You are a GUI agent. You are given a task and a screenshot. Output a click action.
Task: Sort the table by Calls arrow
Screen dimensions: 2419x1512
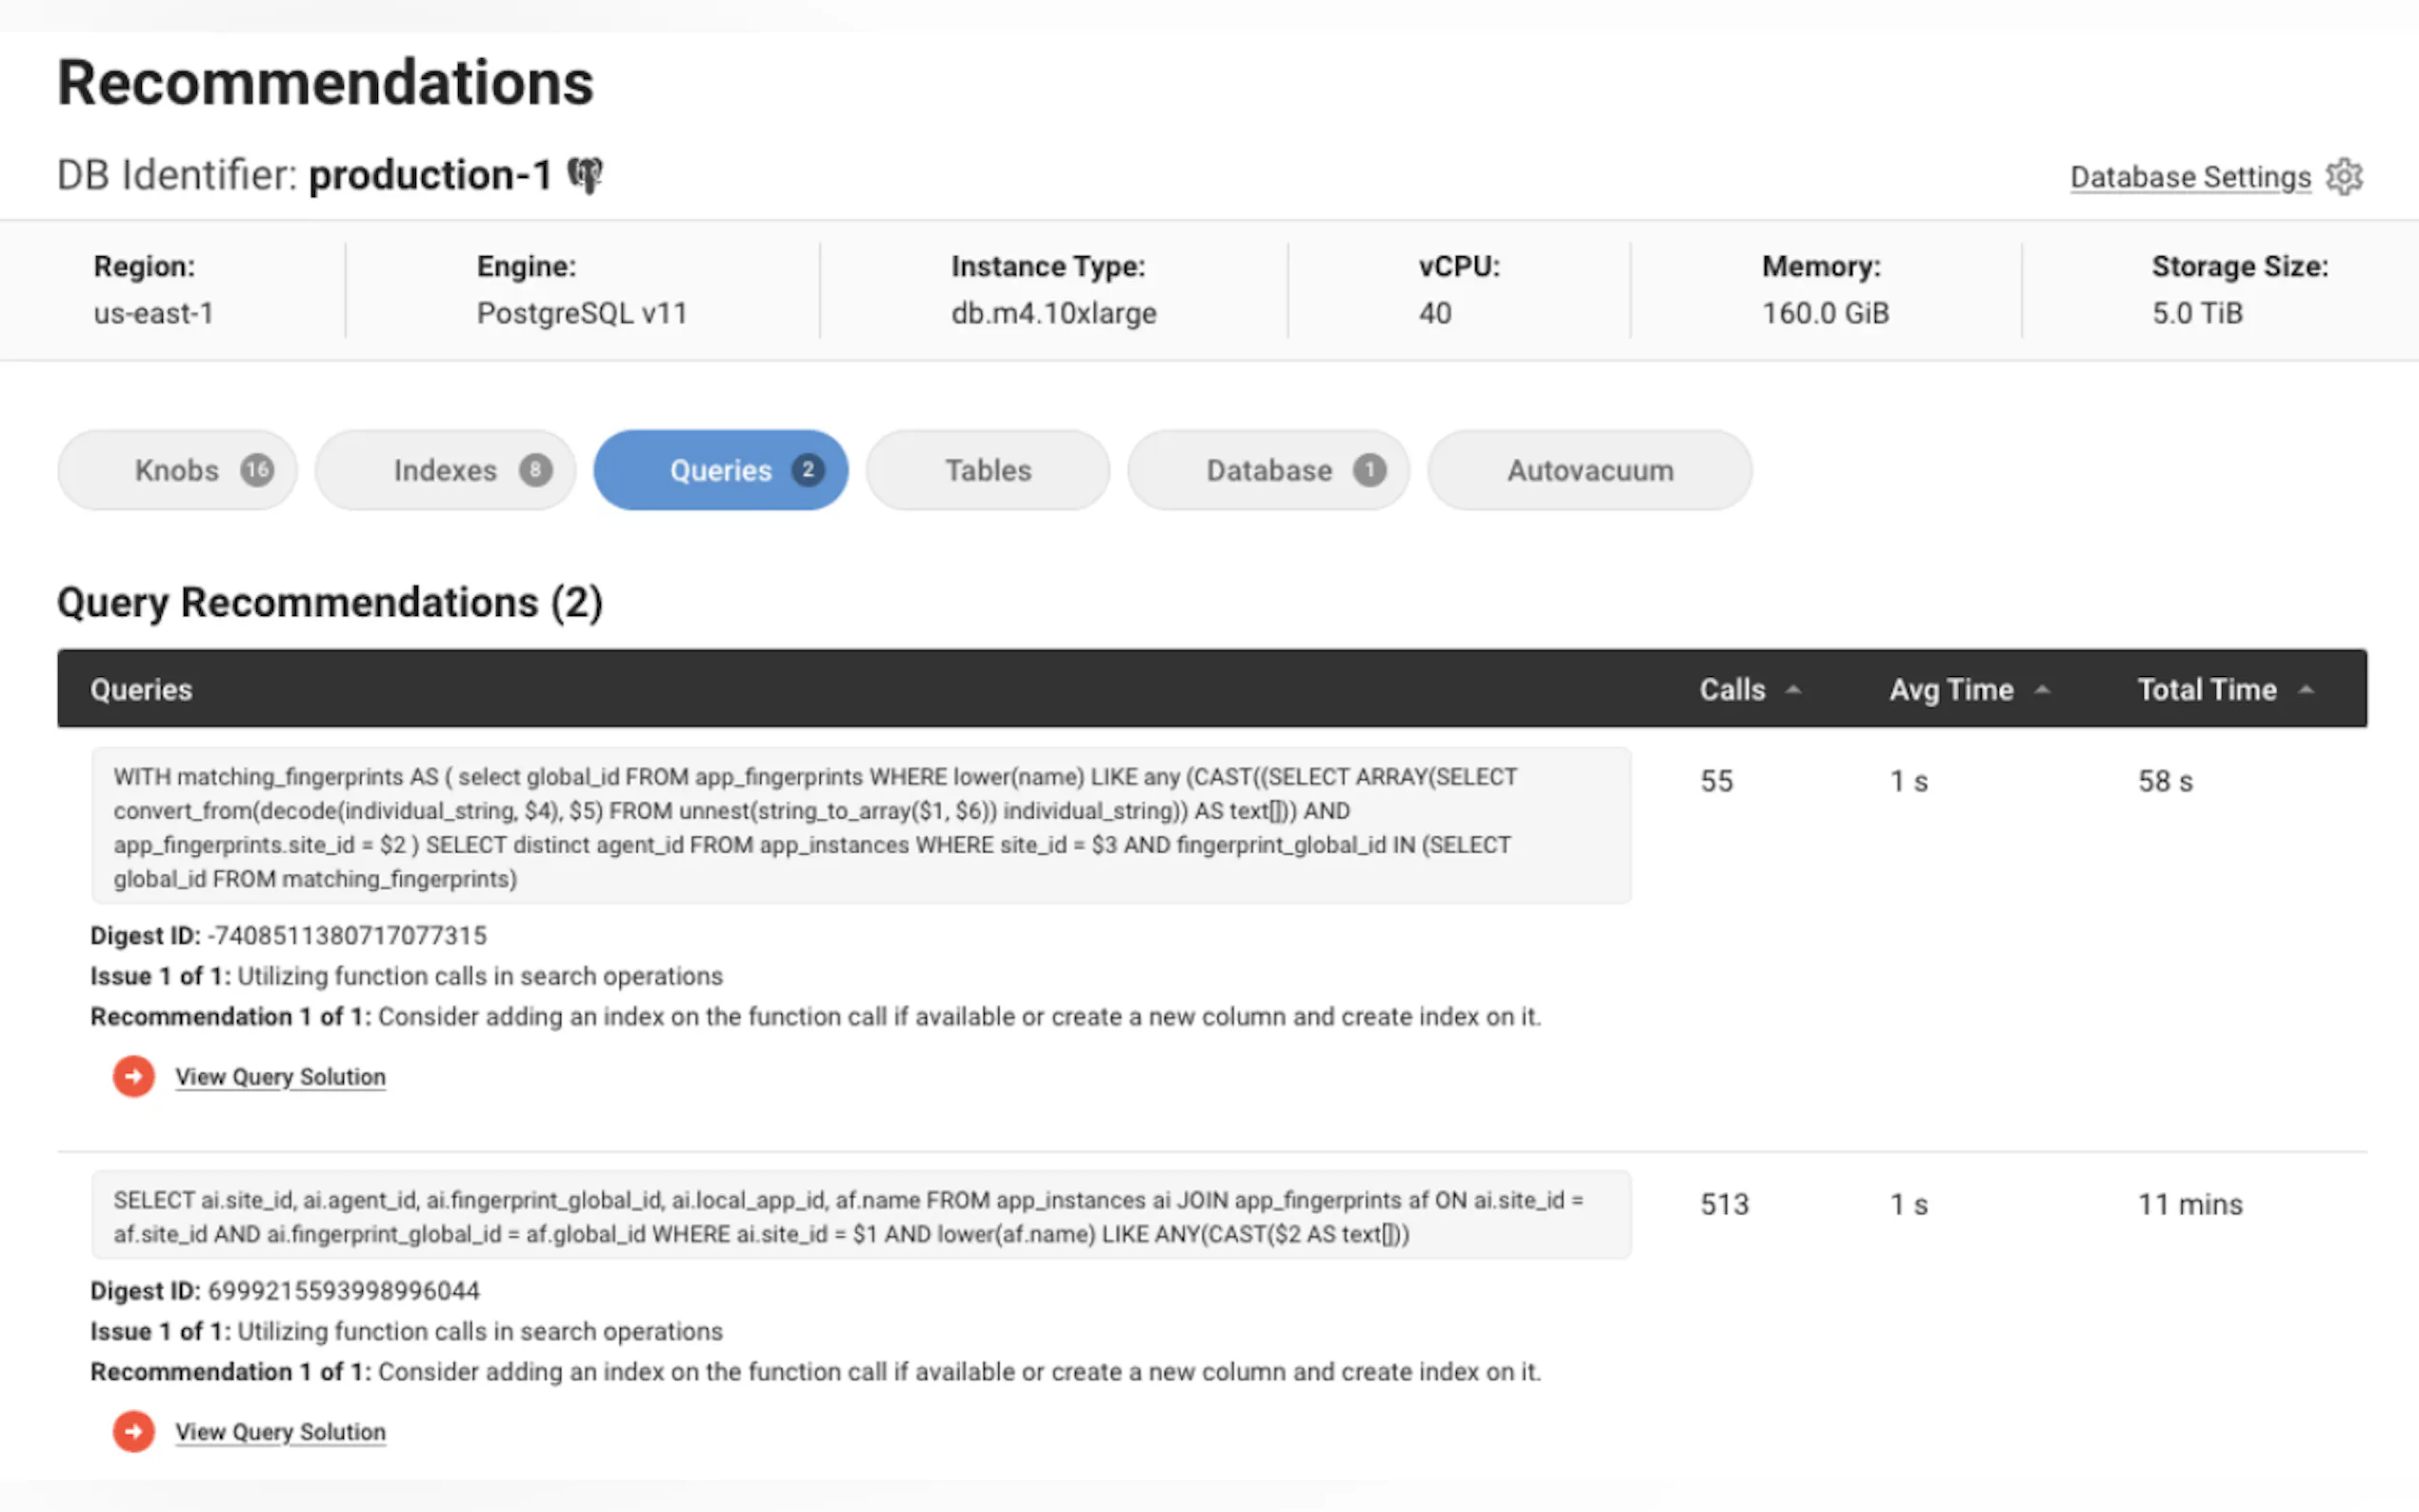(x=1793, y=690)
